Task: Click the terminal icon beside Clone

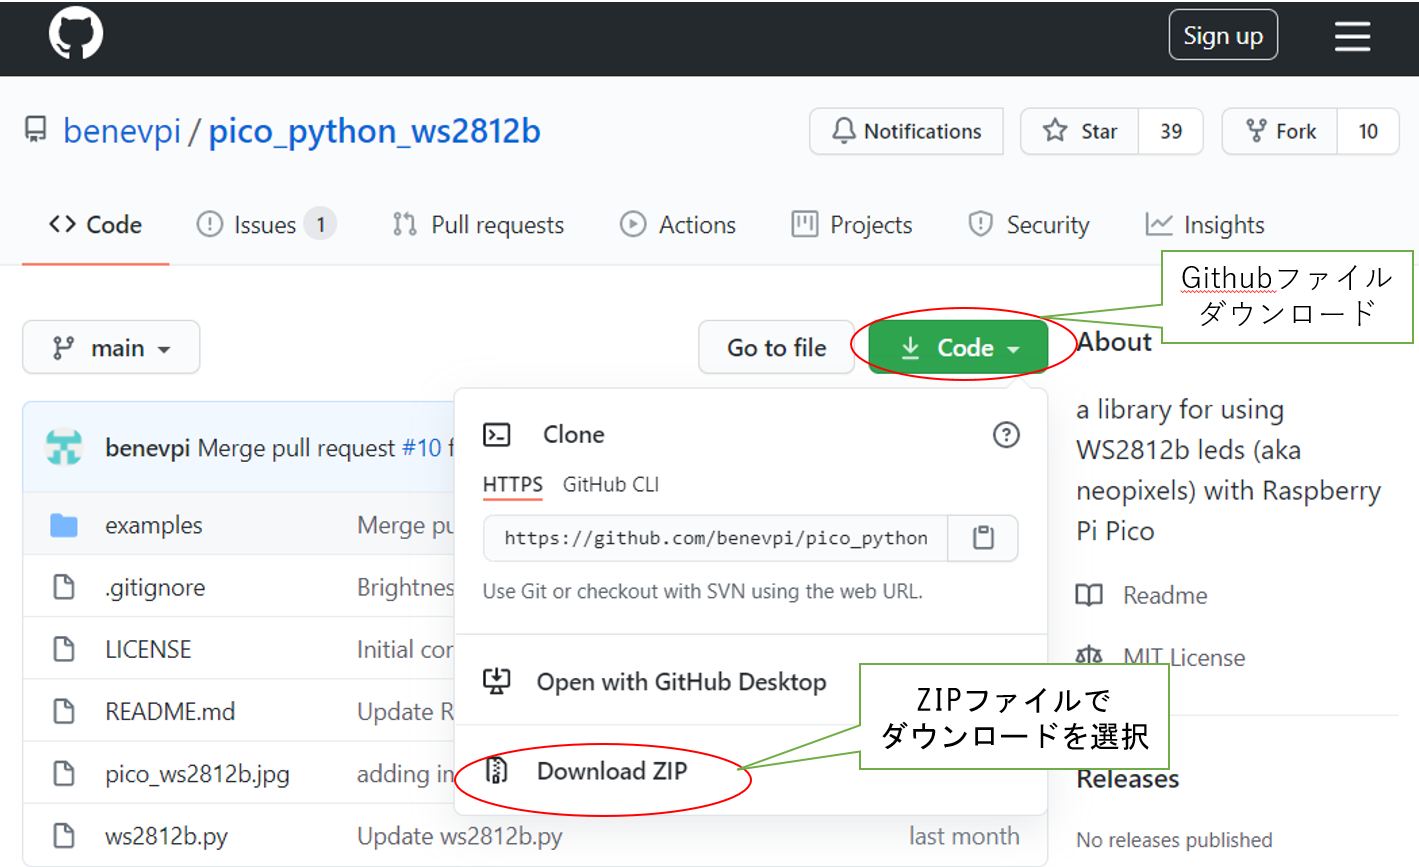Action: click(497, 434)
